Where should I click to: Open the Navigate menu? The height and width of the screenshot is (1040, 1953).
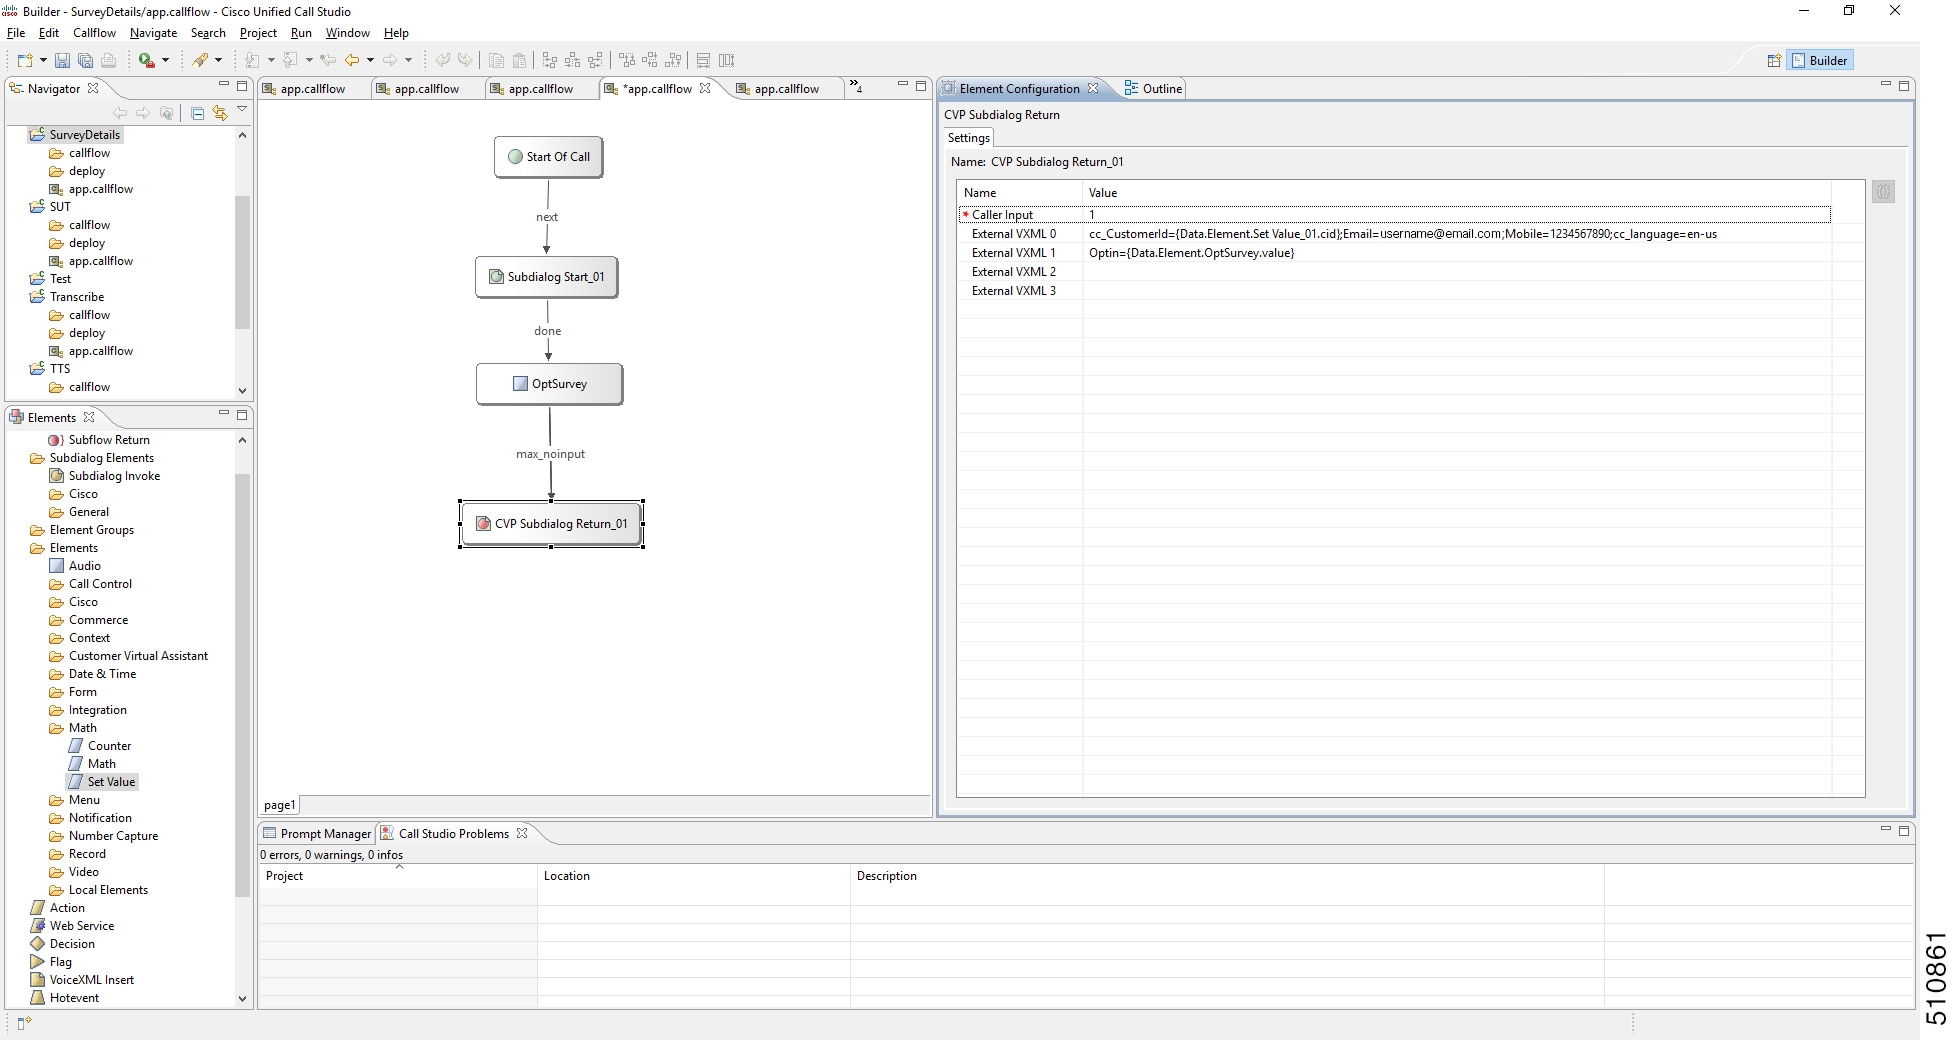point(153,33)
